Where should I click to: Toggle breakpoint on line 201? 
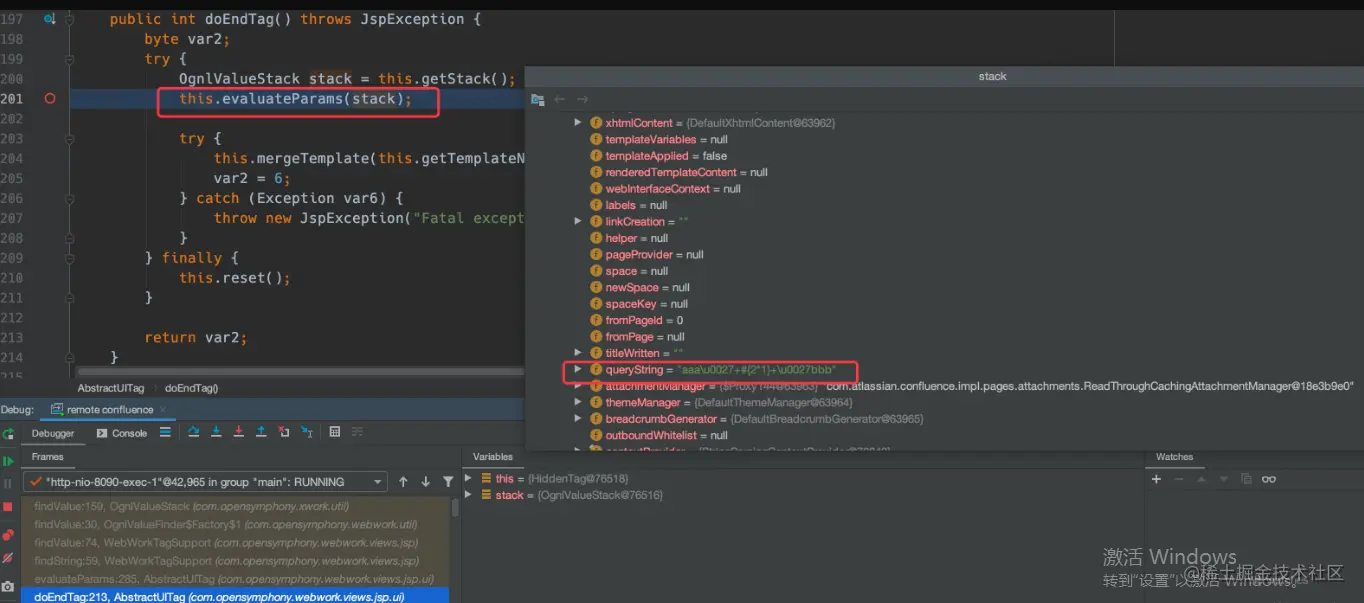point(50,98)
